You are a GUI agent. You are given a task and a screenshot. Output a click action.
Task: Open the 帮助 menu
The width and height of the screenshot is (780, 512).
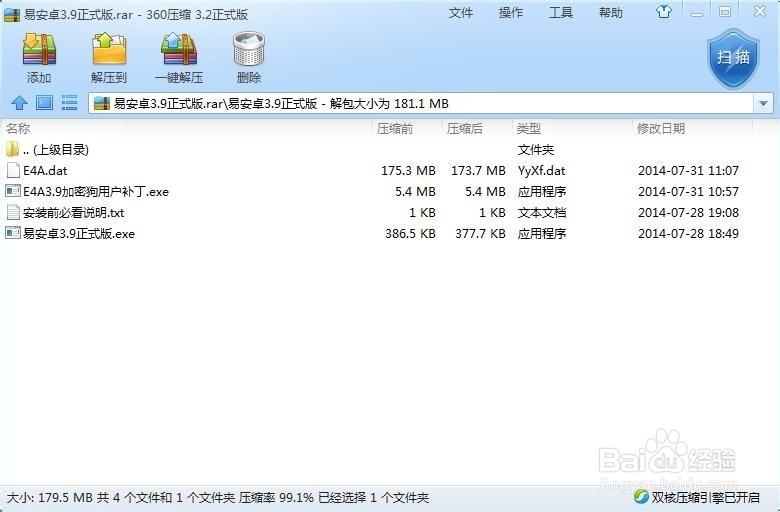(611, 13)
